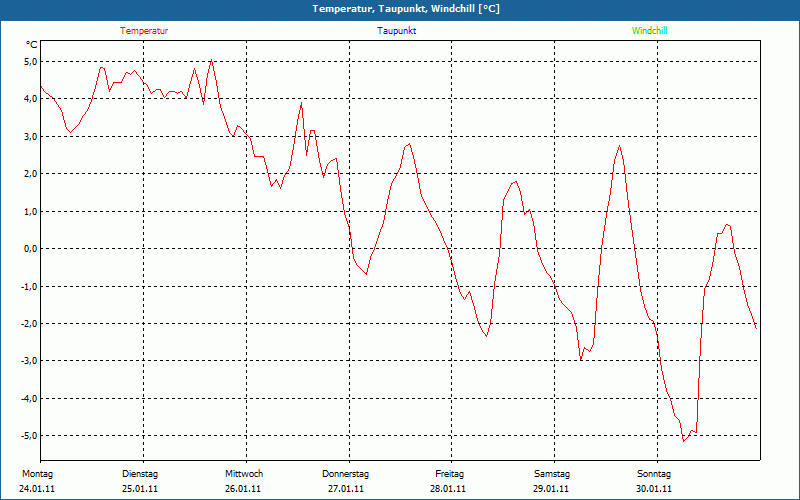Click the Mittwoch day label
The width and height of the screenshot is (800, 500).
pos(244,474)
